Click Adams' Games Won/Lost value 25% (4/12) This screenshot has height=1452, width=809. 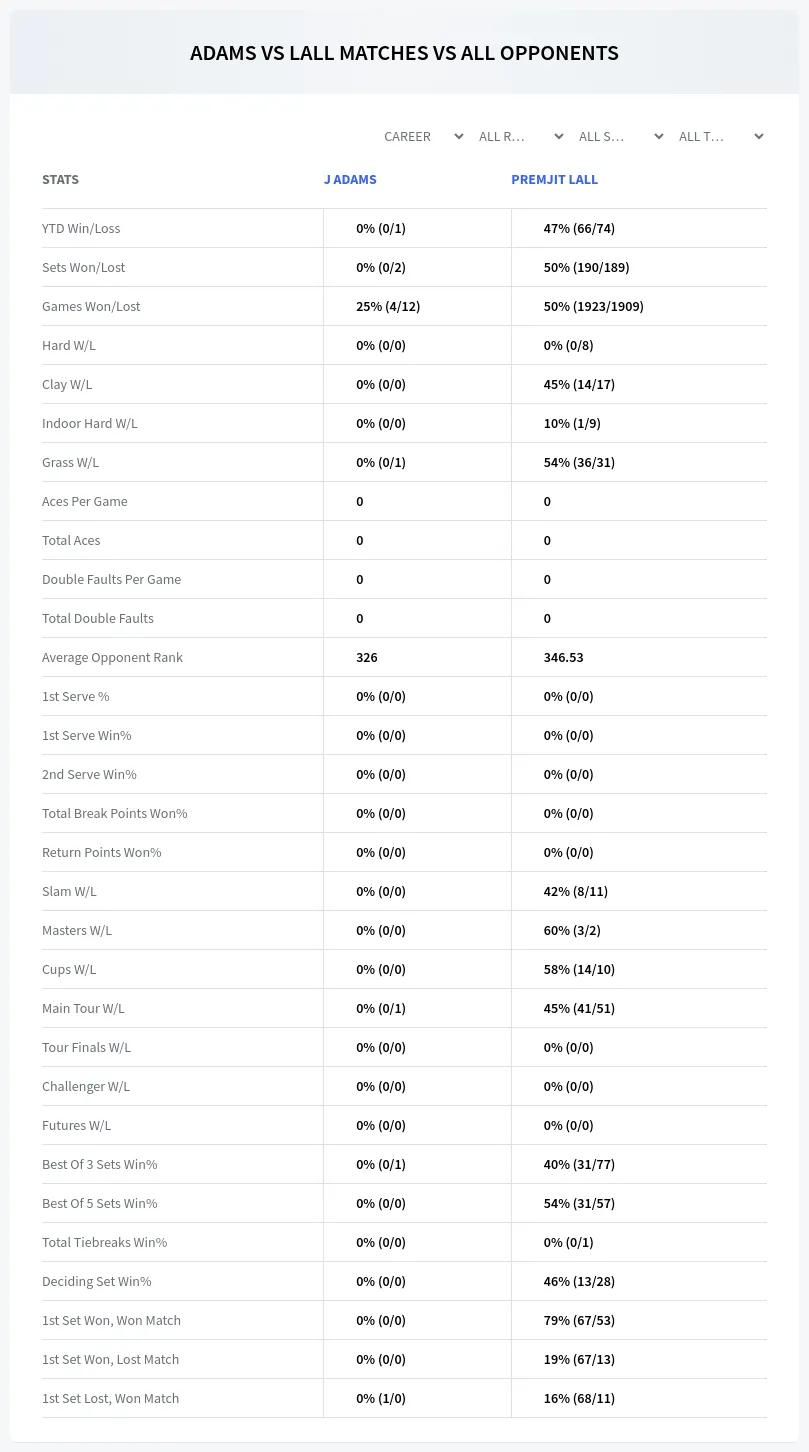[388, 306]
